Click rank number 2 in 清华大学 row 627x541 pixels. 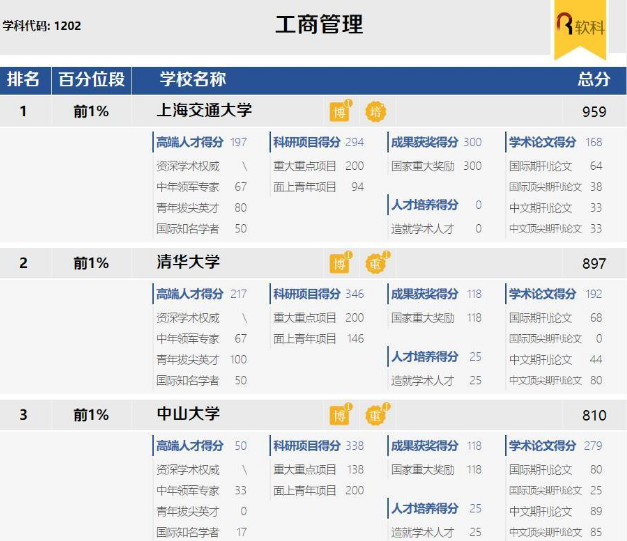pyautogui.click(x=23, y=263)
